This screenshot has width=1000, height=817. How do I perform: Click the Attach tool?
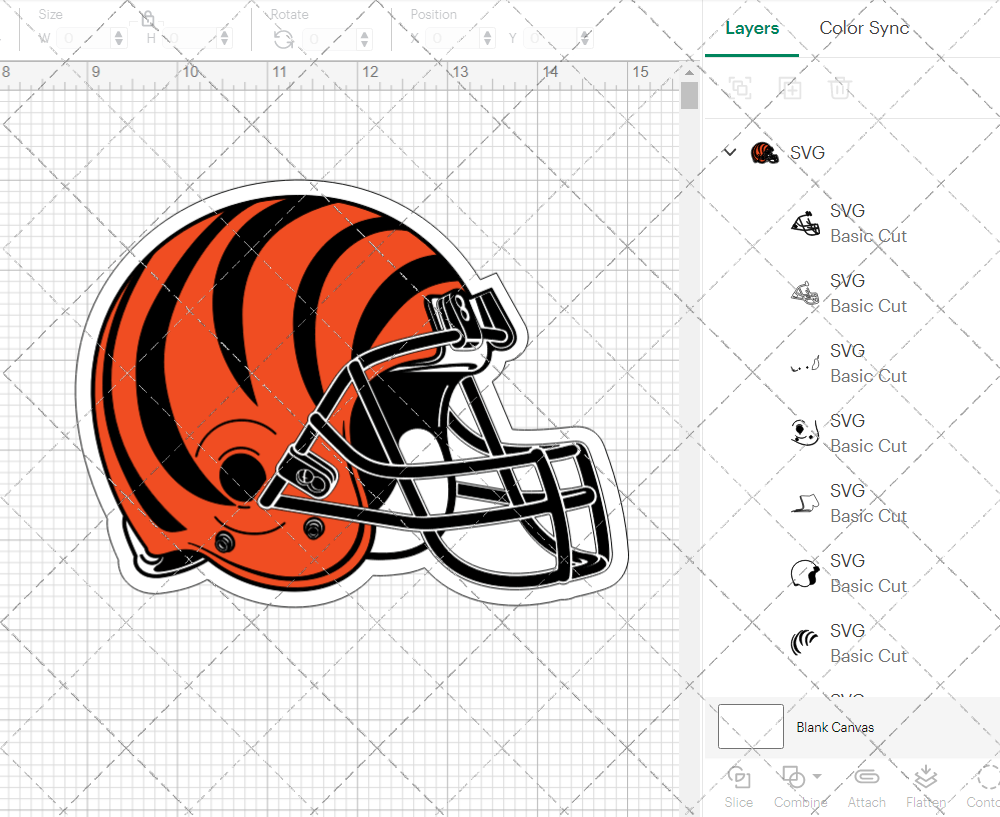[866, 787]
